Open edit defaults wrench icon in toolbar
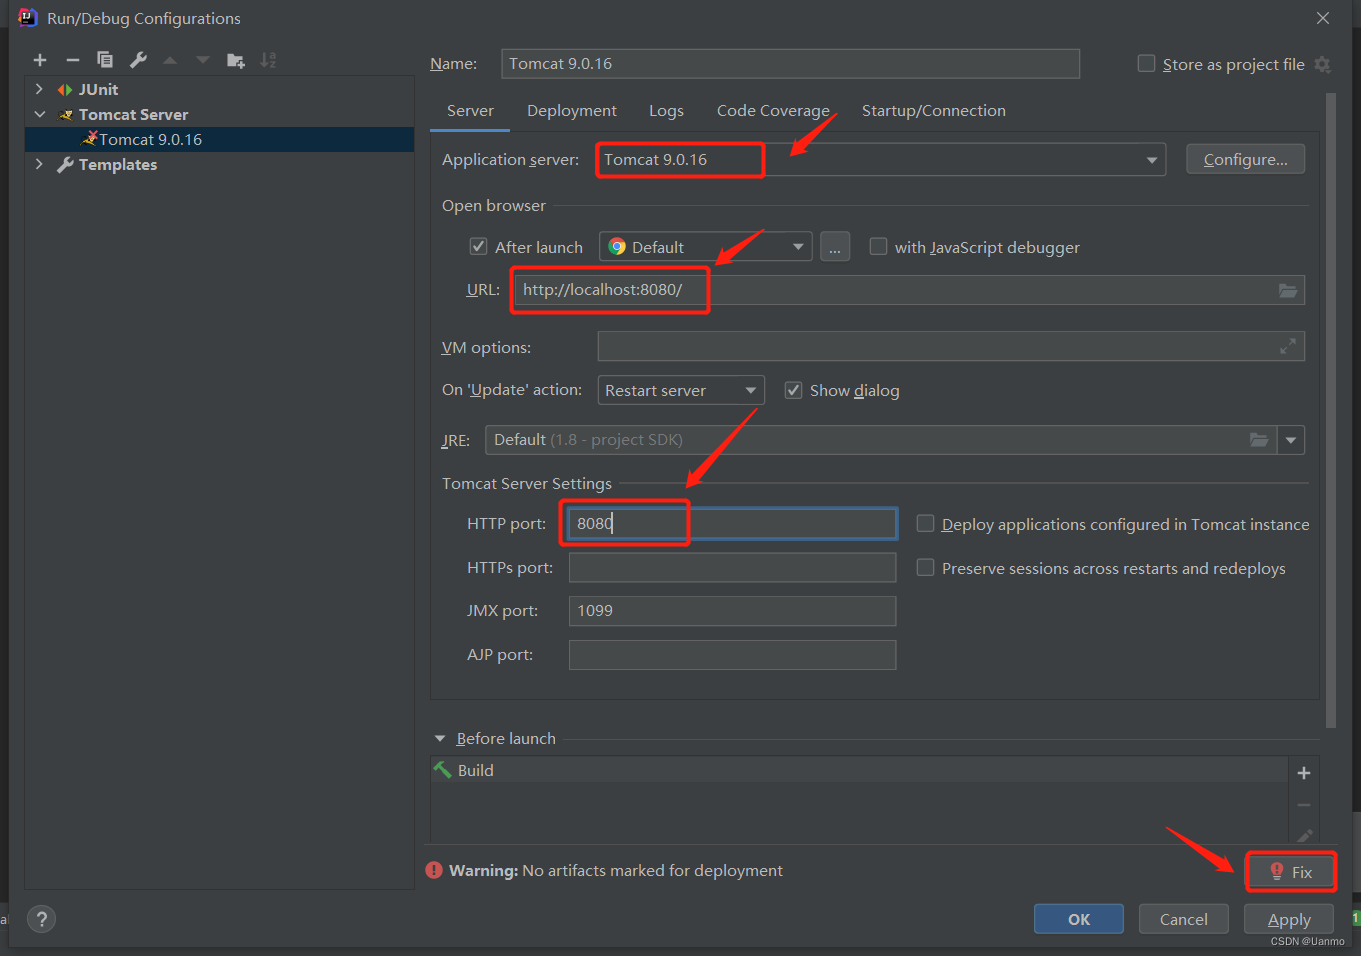The height and width of the screenshot is (956, 1361). pyautogui.click(x=138, y=60)
